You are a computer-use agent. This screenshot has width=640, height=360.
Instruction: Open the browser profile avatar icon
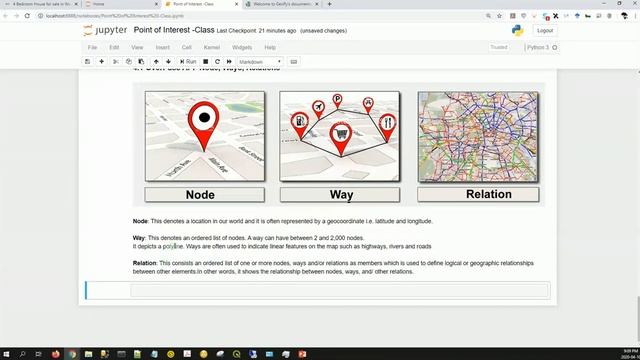(624, 16)
